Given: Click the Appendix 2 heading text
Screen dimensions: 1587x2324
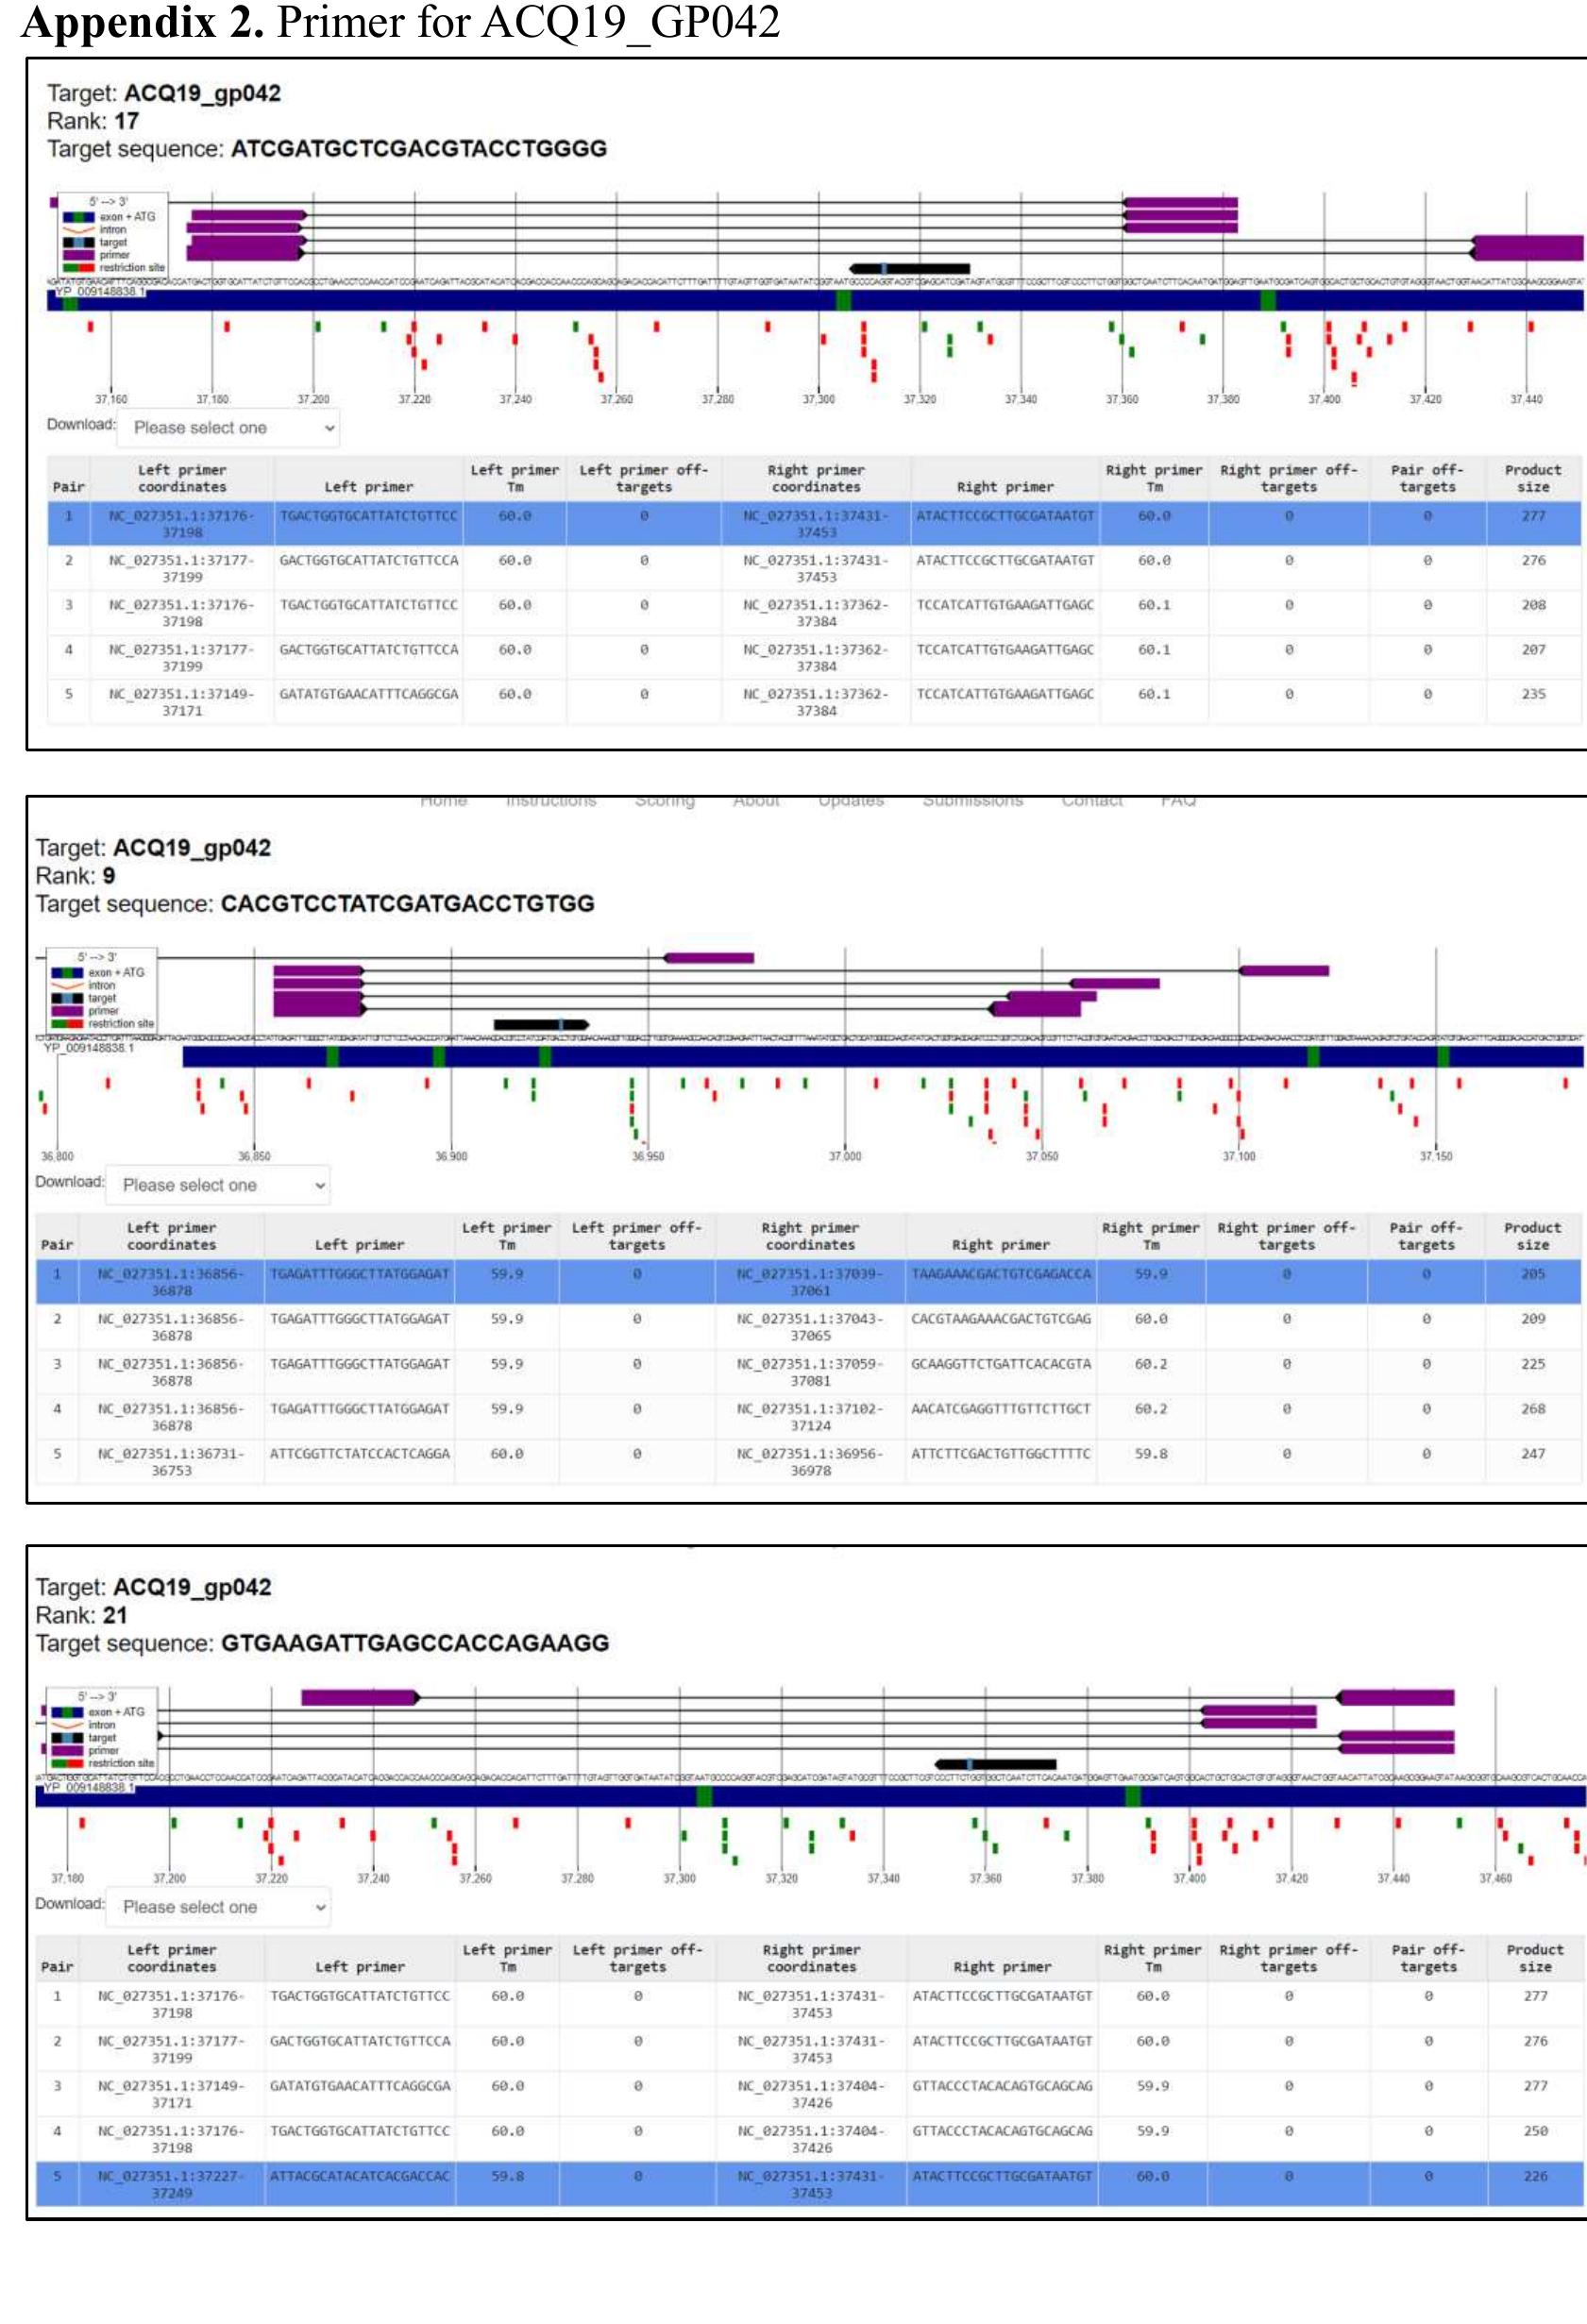Looking at the screenshot, I should (400, 22).
